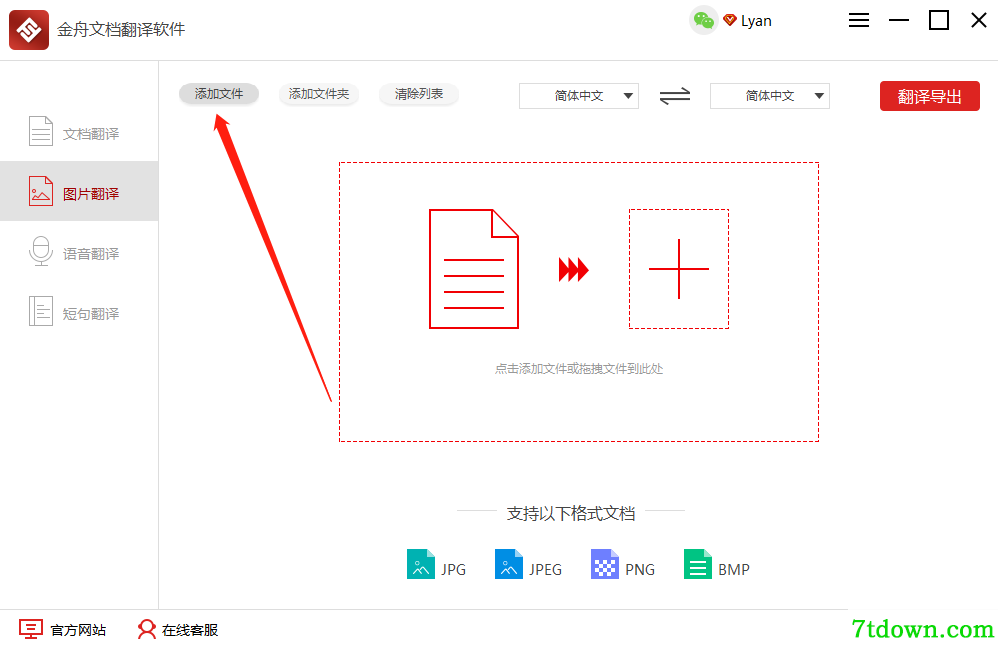Click the 语音翻译 microphone icon in sidebar
The image size is (998, 648).
click(41, 251)
